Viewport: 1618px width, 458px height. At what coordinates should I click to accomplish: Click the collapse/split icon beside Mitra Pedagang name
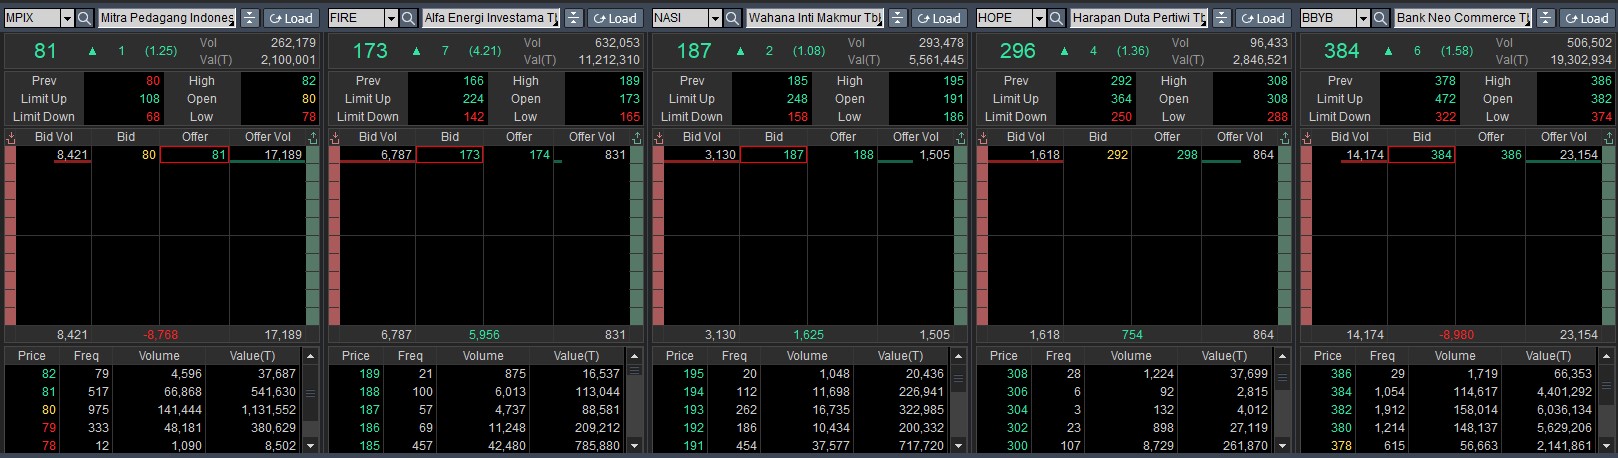point(249,18)
